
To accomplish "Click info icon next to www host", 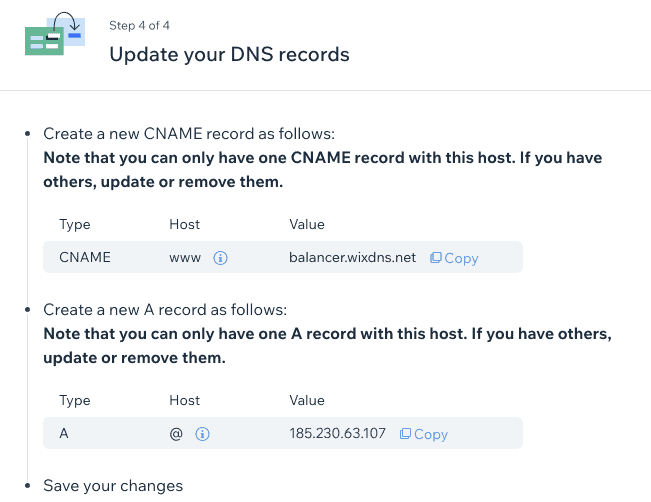I will [x=220, y=258].
